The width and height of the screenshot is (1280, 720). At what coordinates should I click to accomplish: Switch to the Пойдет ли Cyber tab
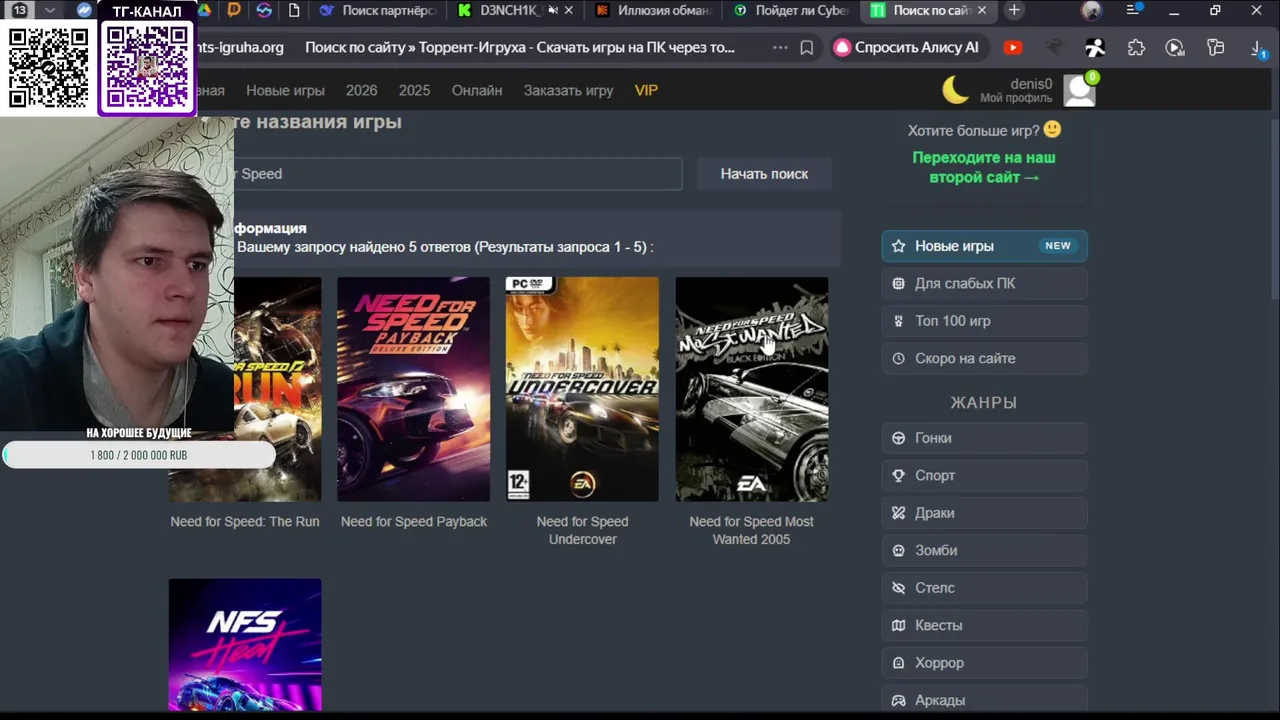pyautogui.click(x=790, y=11)
